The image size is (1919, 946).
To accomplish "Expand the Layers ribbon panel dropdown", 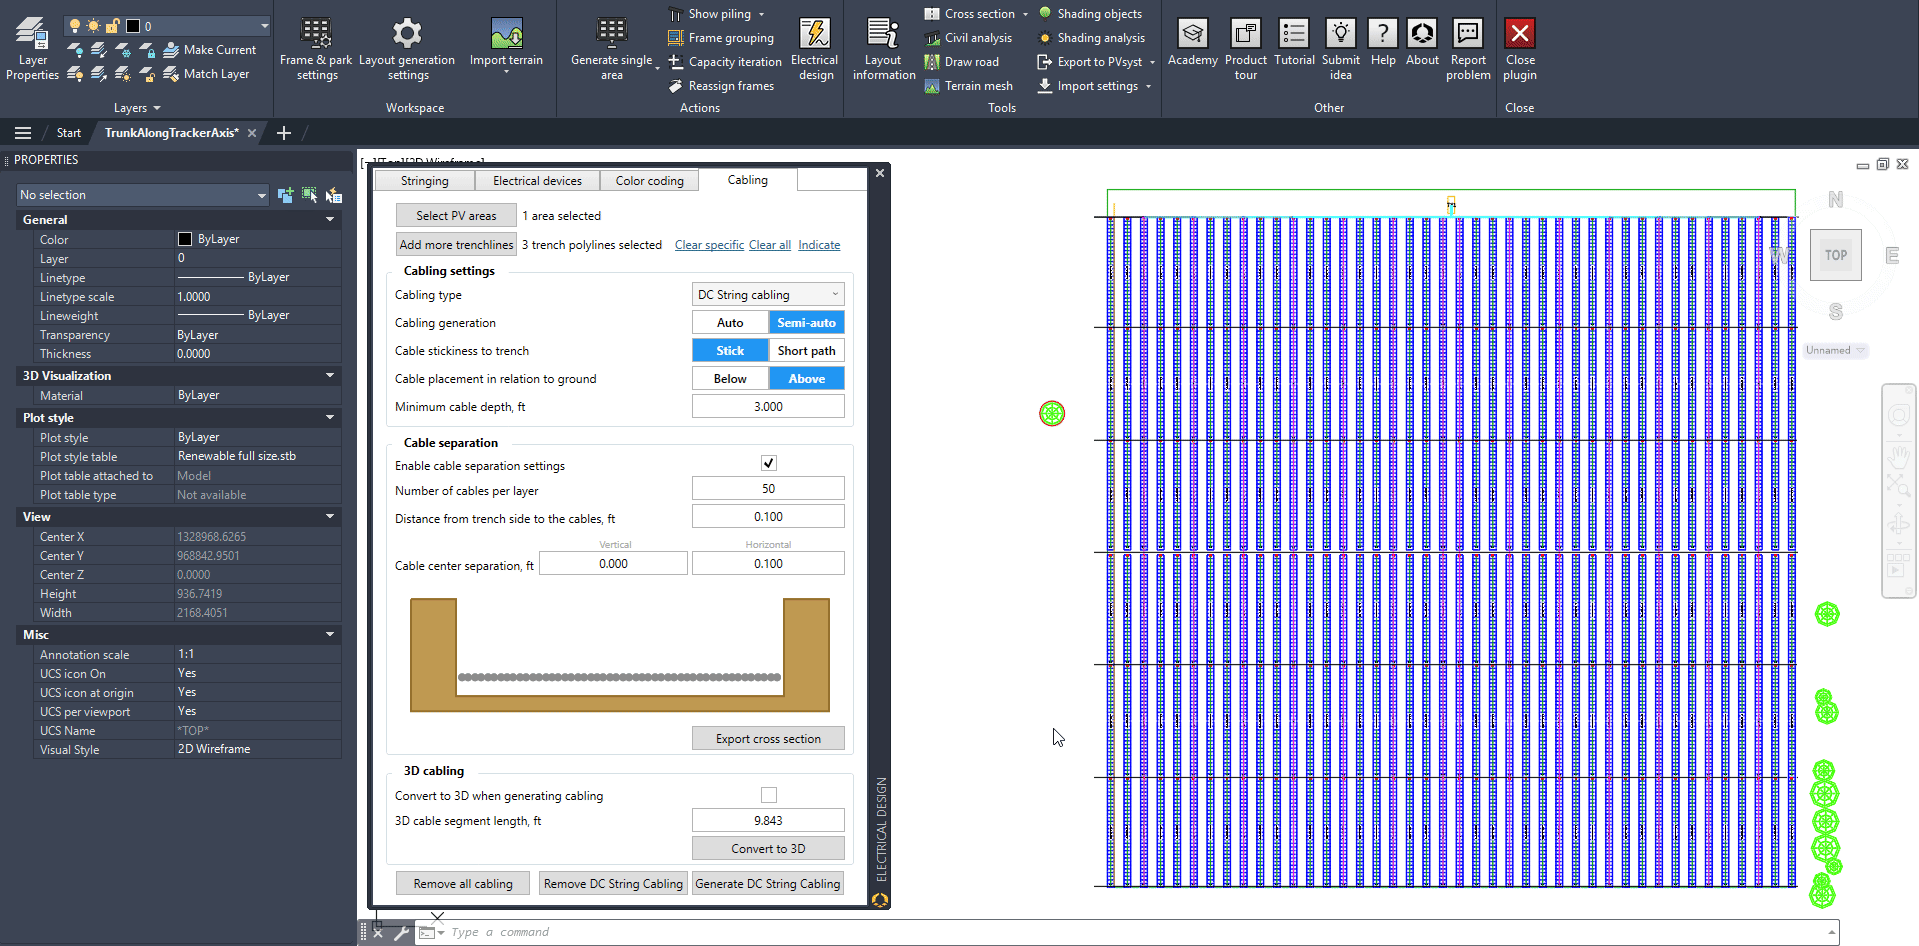I will coord(137,108).
